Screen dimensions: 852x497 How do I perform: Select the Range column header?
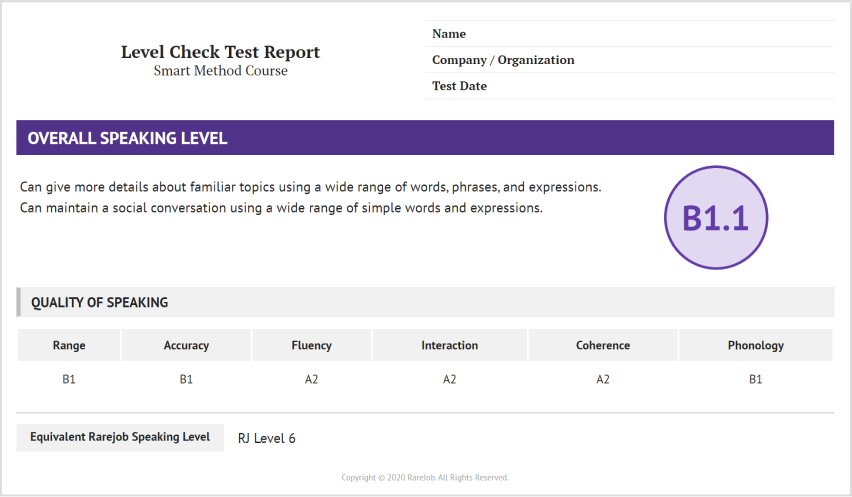(69, 345)
